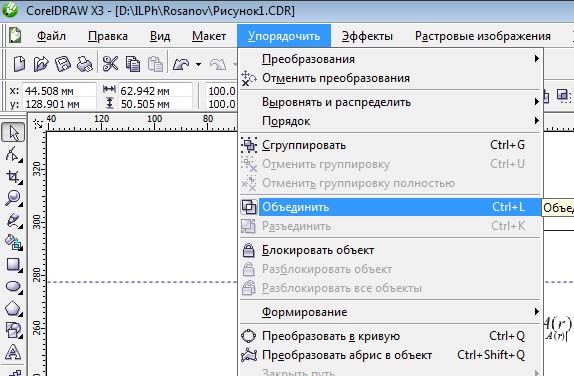
Task: Select the Polygon tool
Action: tap(13, 308)
